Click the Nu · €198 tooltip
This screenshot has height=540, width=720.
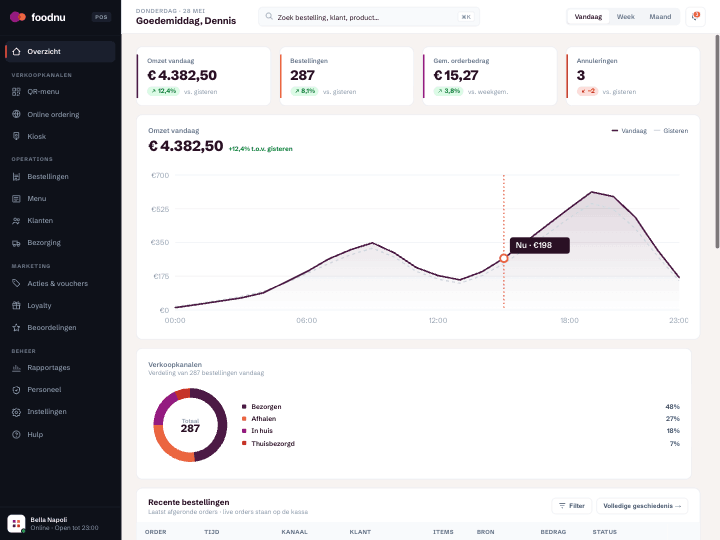pos(540,245)
